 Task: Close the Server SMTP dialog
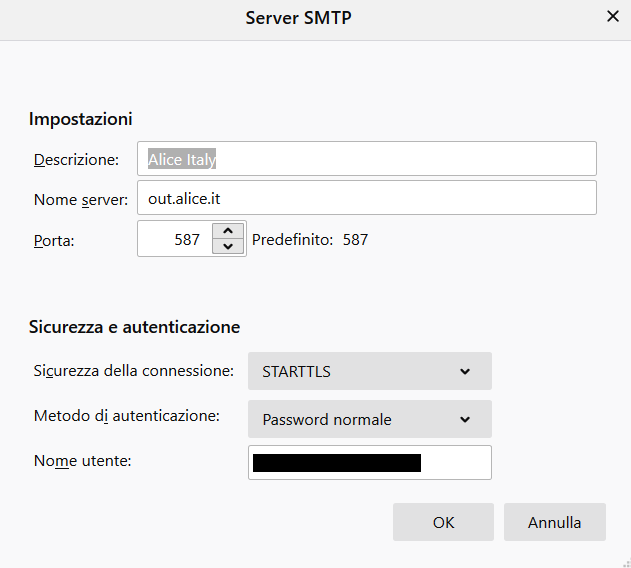click(x=612, y=17)
